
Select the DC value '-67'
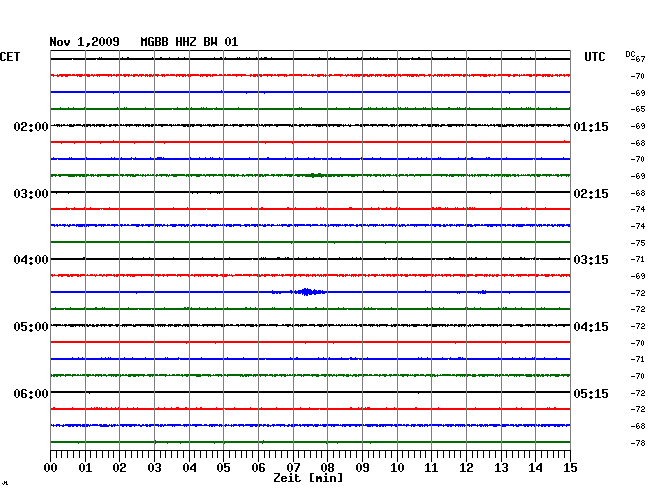tap(639, 59)
